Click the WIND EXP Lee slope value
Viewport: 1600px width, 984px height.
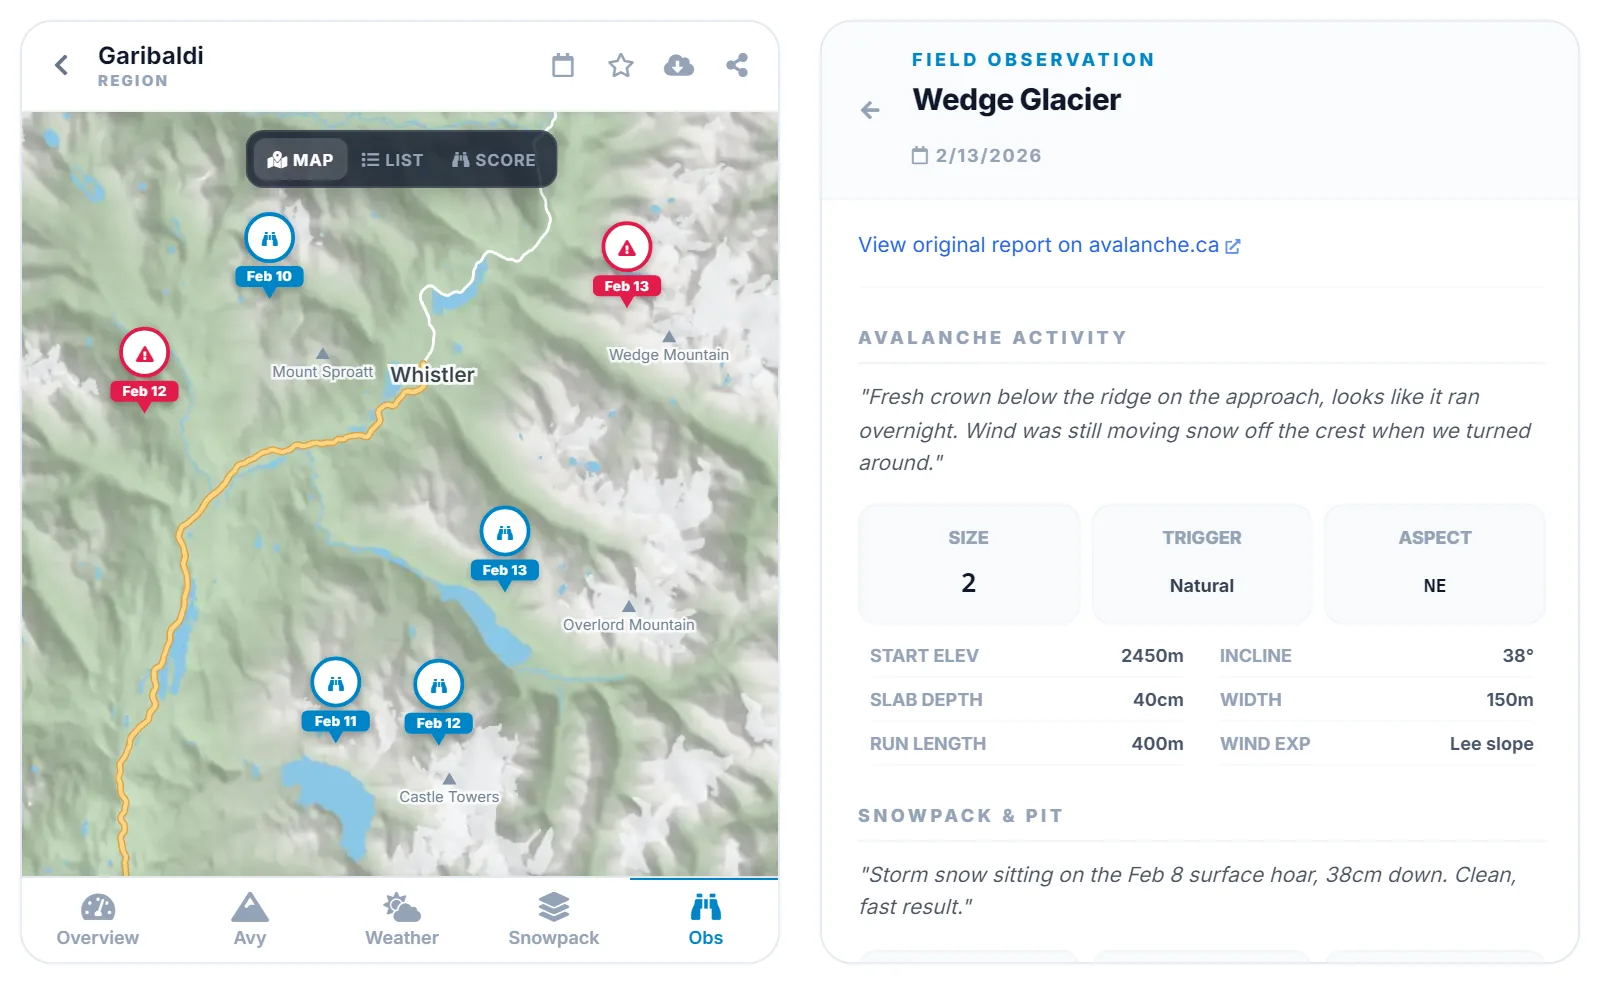tap(1492, 744)
